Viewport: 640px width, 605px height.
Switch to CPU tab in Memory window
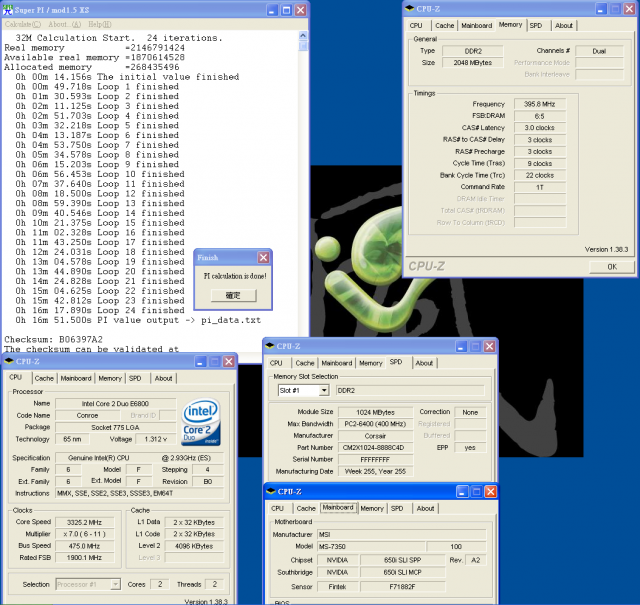tap(416, 25)
